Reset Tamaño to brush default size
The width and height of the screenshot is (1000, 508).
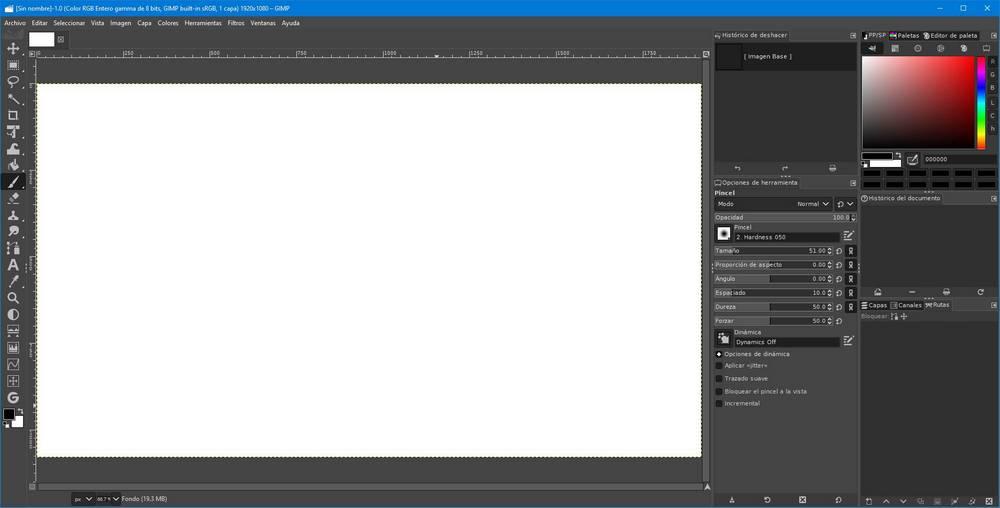(839, 251)
